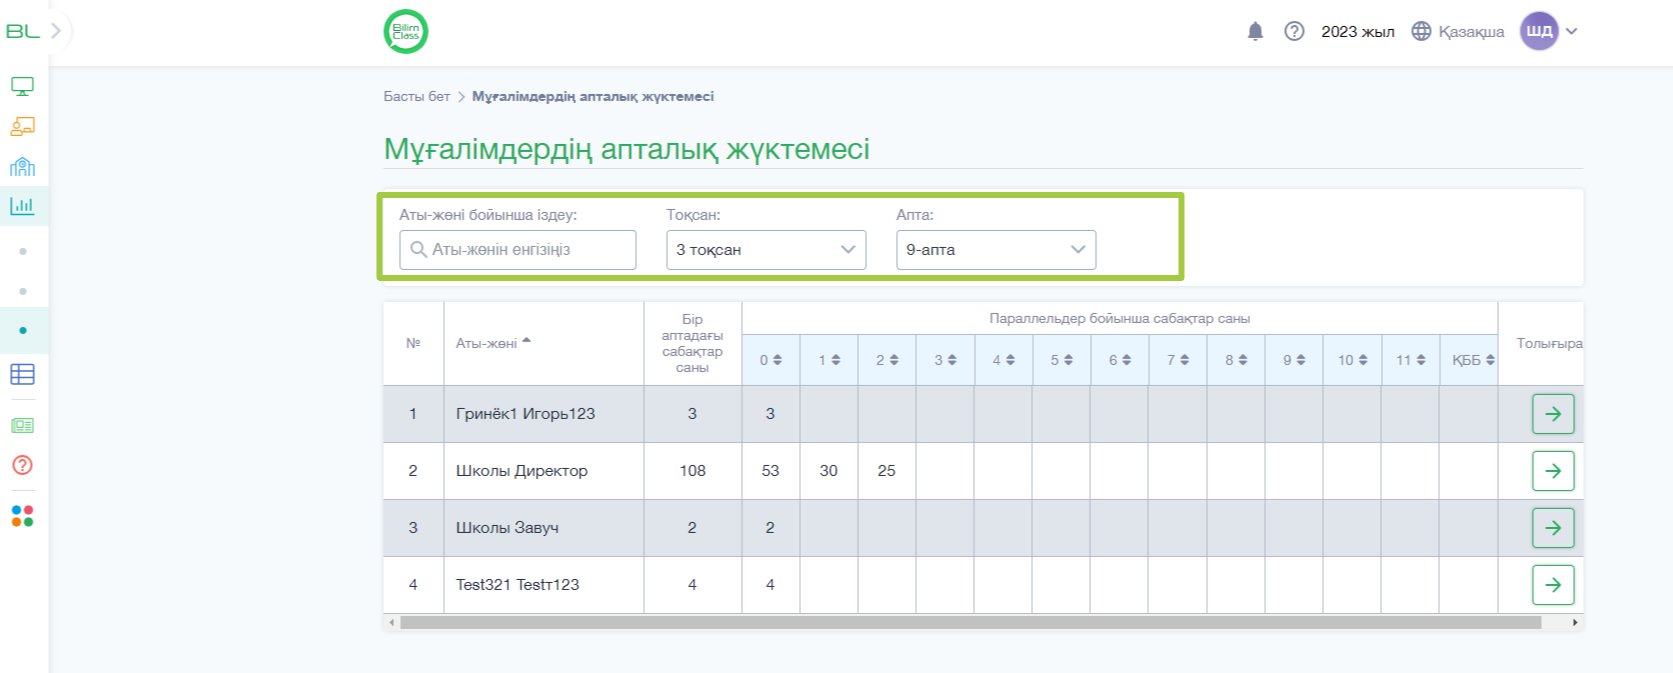This screenshot has width=1673, height=673.
Task: Click the name Школы Завуч
Action: 507,528
